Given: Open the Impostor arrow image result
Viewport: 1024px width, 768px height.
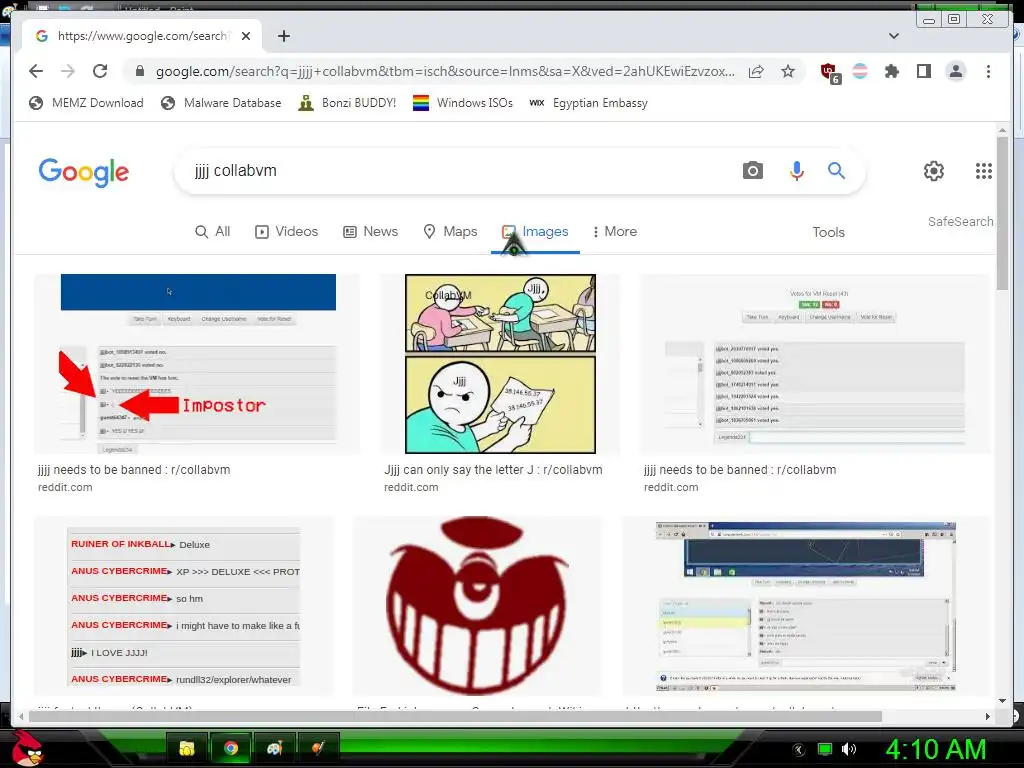Looking at the screenshot, I should point(197,364).
